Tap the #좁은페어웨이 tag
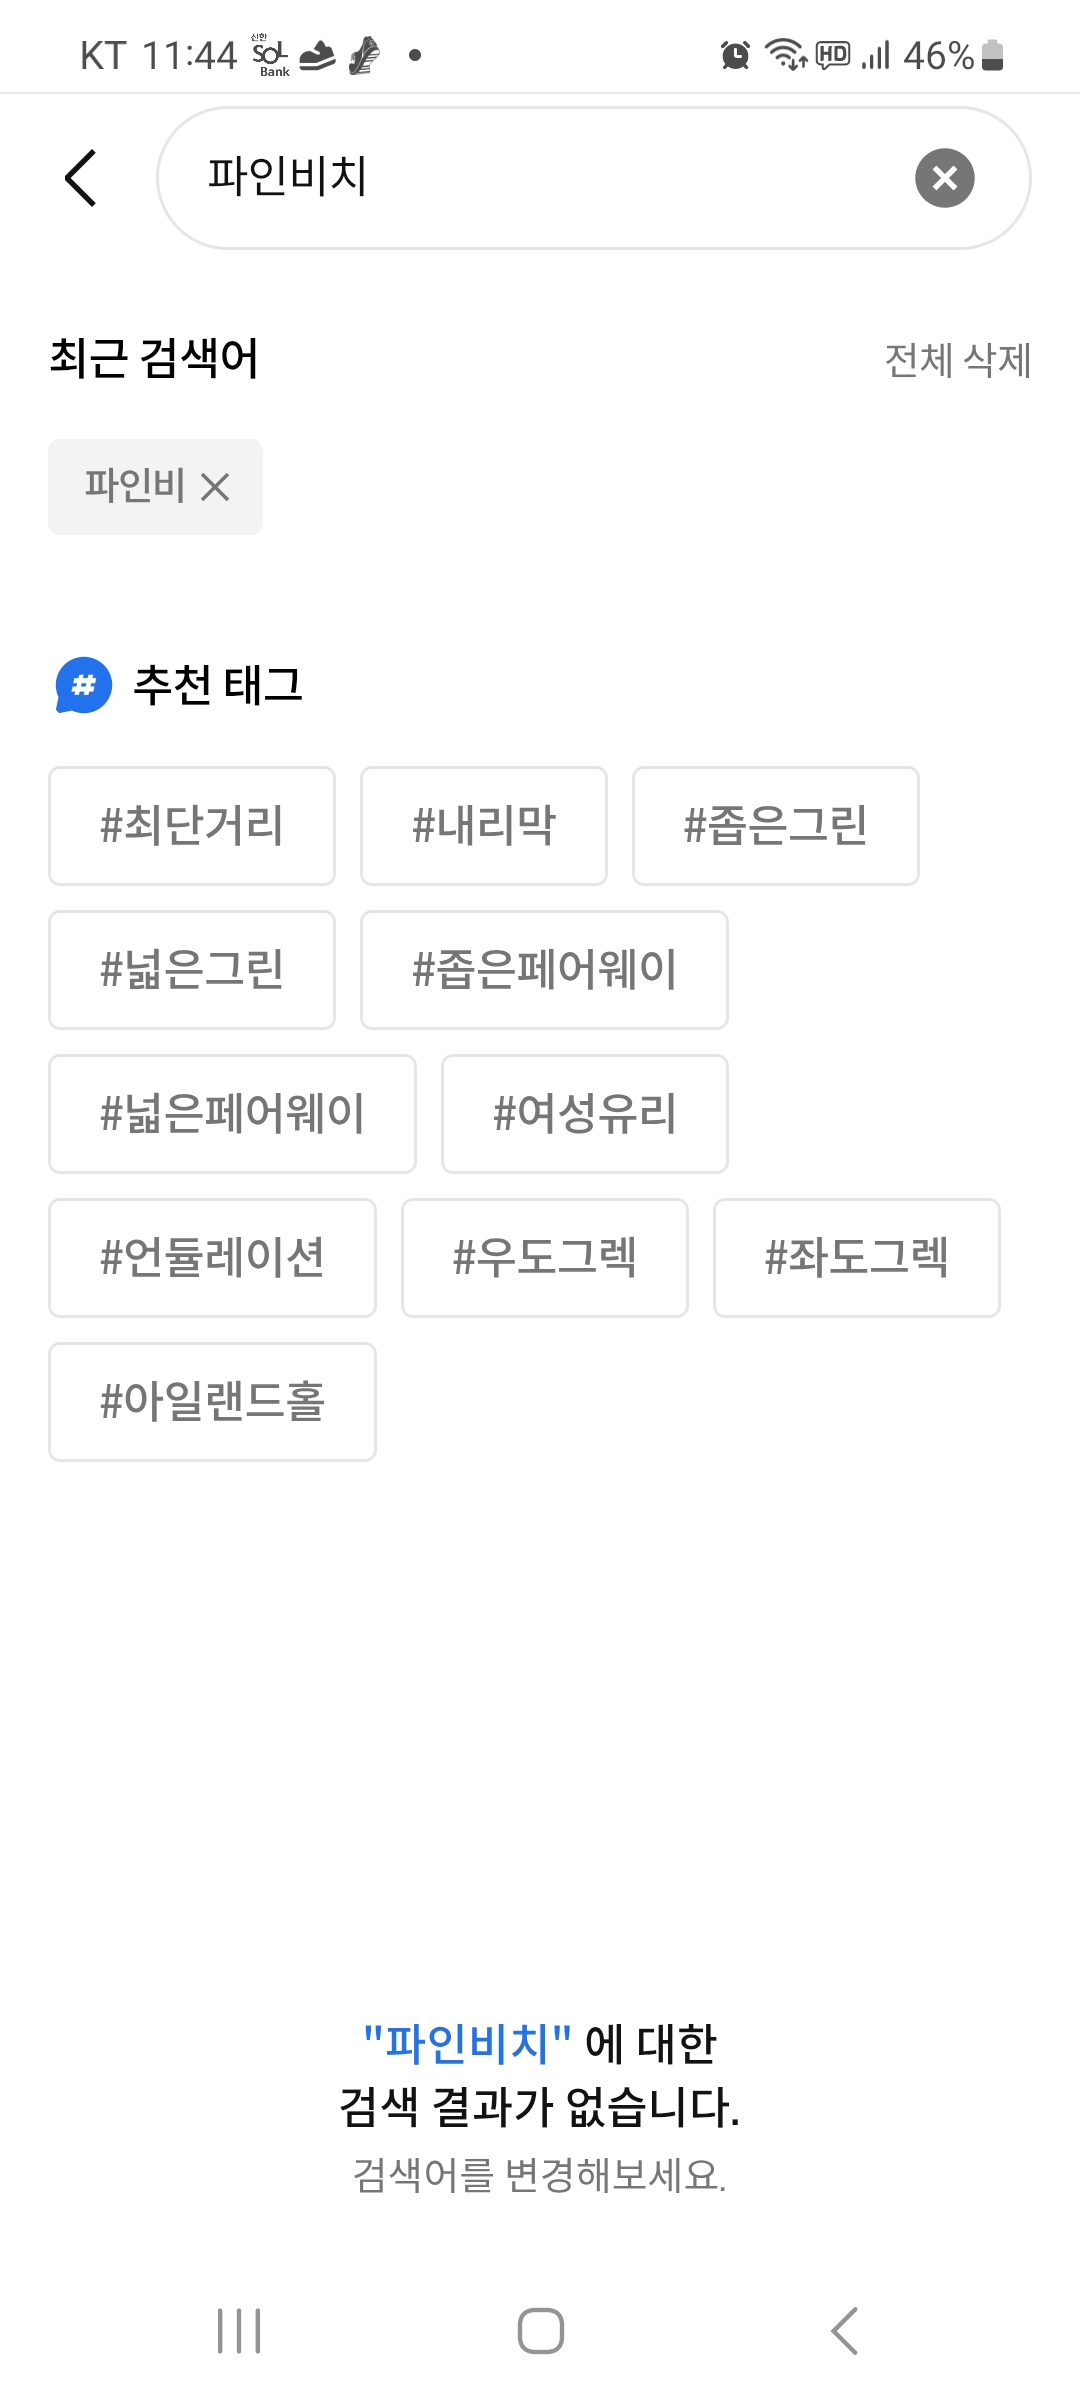Viewport: 1080px width, 2400px height. point(544,970)
